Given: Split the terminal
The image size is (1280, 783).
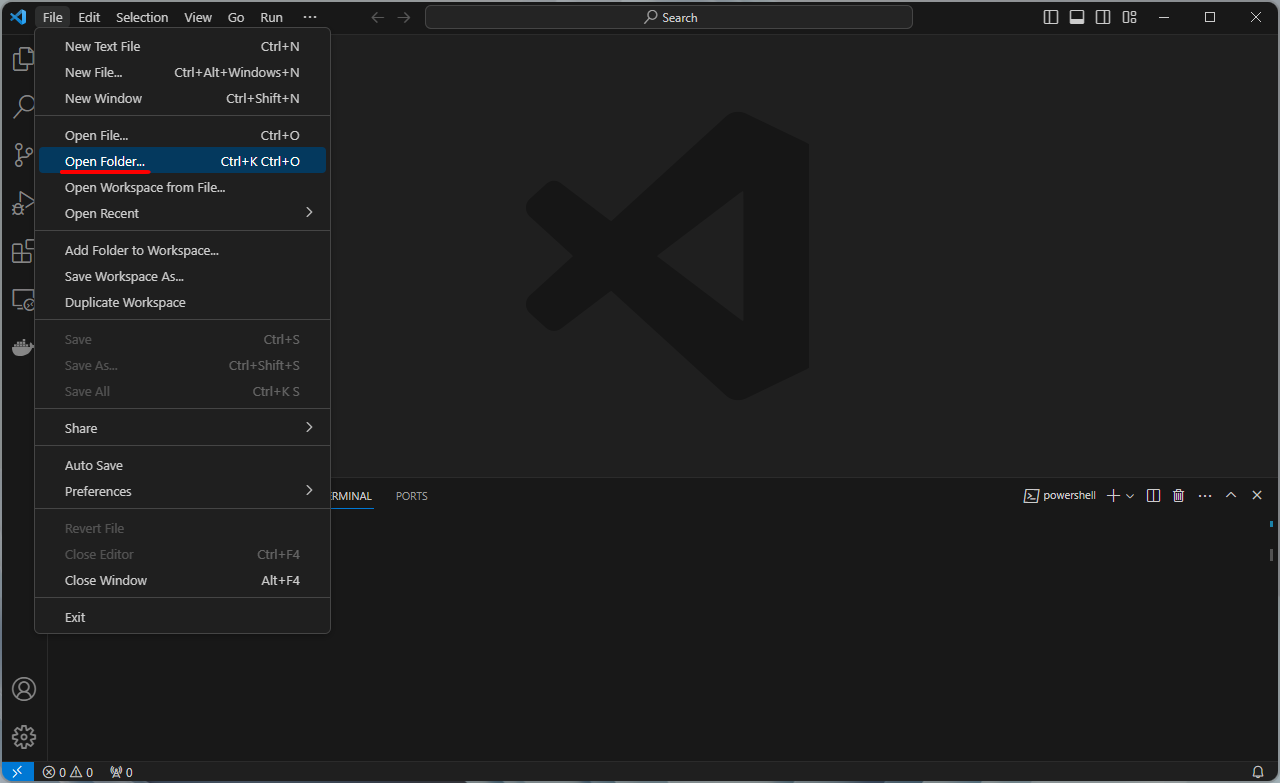Looking at the screenshot, I should [1153, 495].
